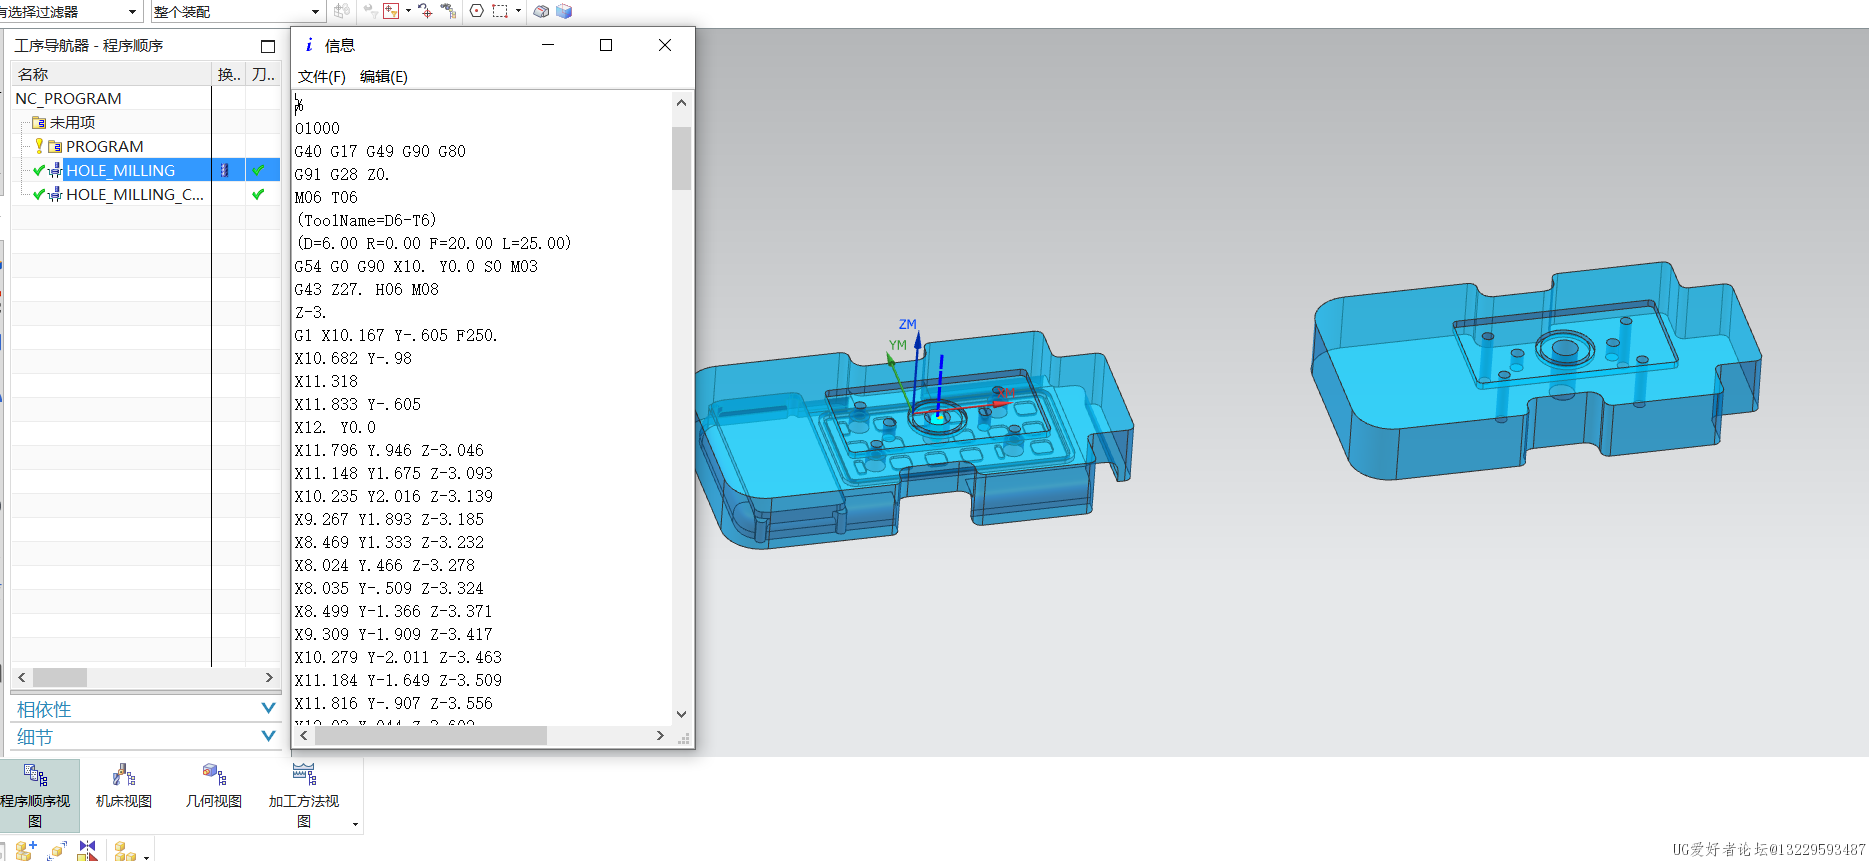Click left arrow of navigator scrollbar
This screenshot has width=1869, height=861.
pyautogui.click(x=21, y=677)
